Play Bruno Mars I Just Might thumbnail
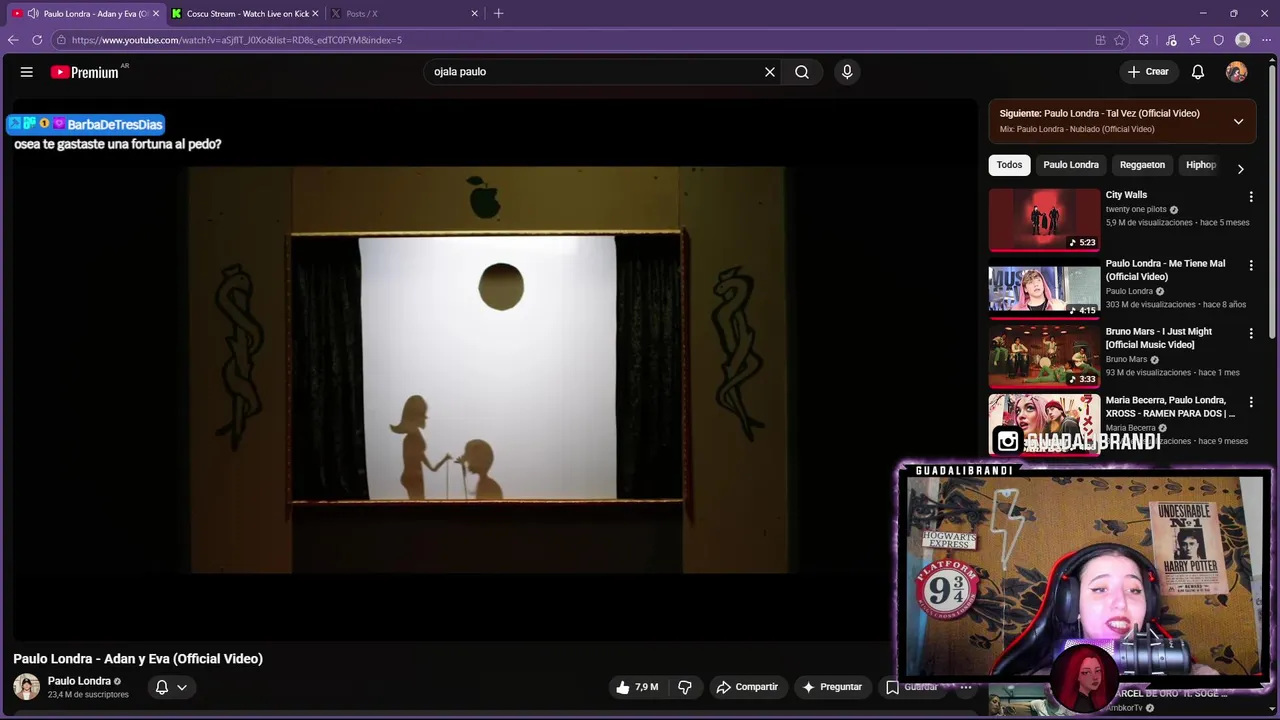 [1044, 356]
